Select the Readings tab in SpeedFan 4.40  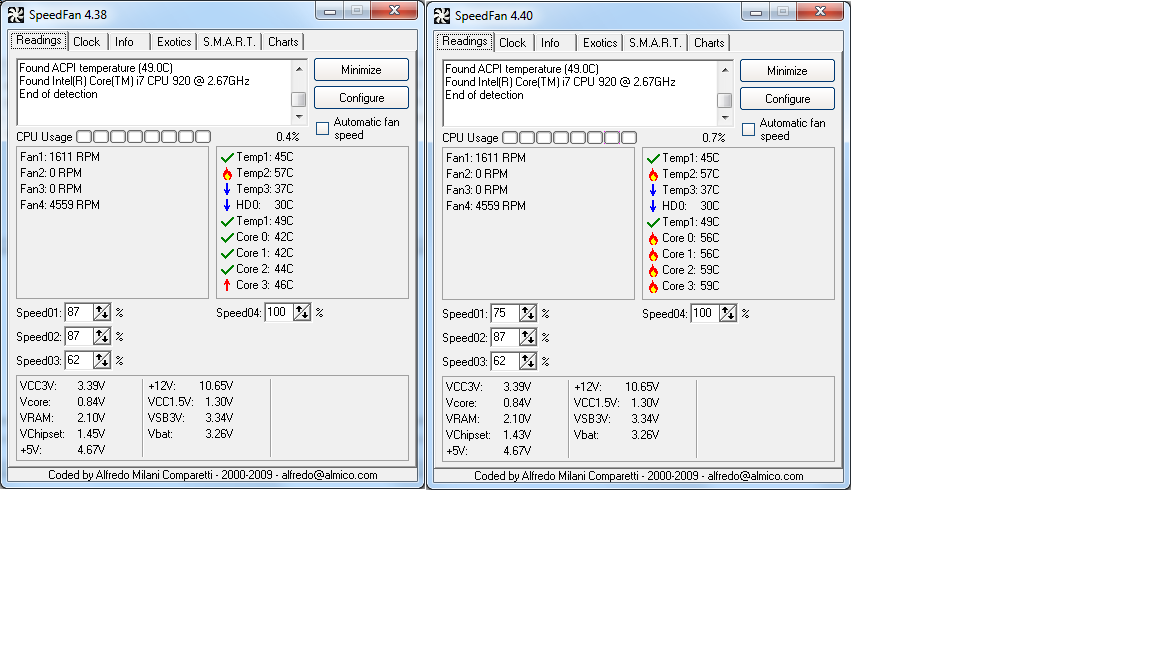coord(465,41)
